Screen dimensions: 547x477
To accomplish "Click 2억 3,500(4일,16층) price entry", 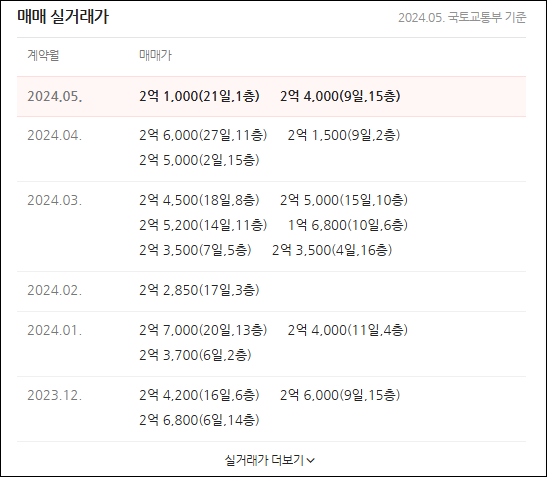I will (x=332, y=250).
